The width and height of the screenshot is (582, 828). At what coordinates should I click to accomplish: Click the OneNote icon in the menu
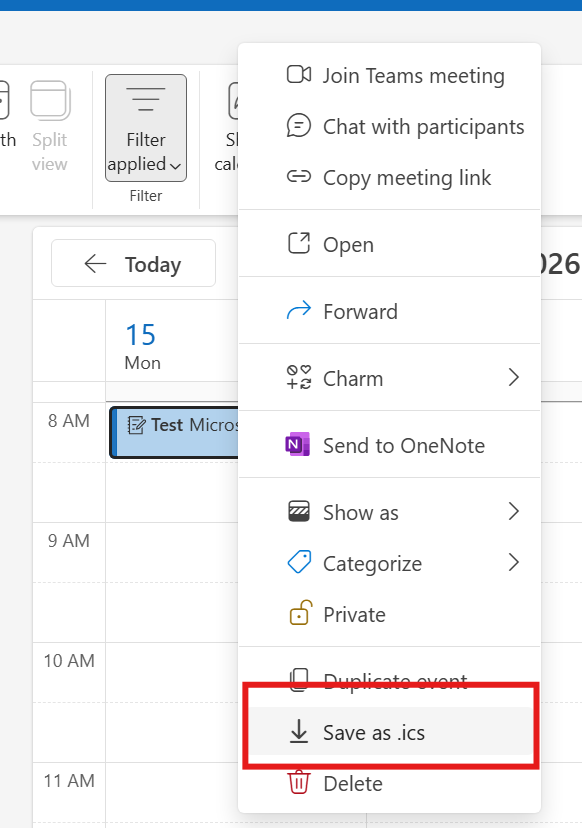pyautogui.click(x=297, y=445)
